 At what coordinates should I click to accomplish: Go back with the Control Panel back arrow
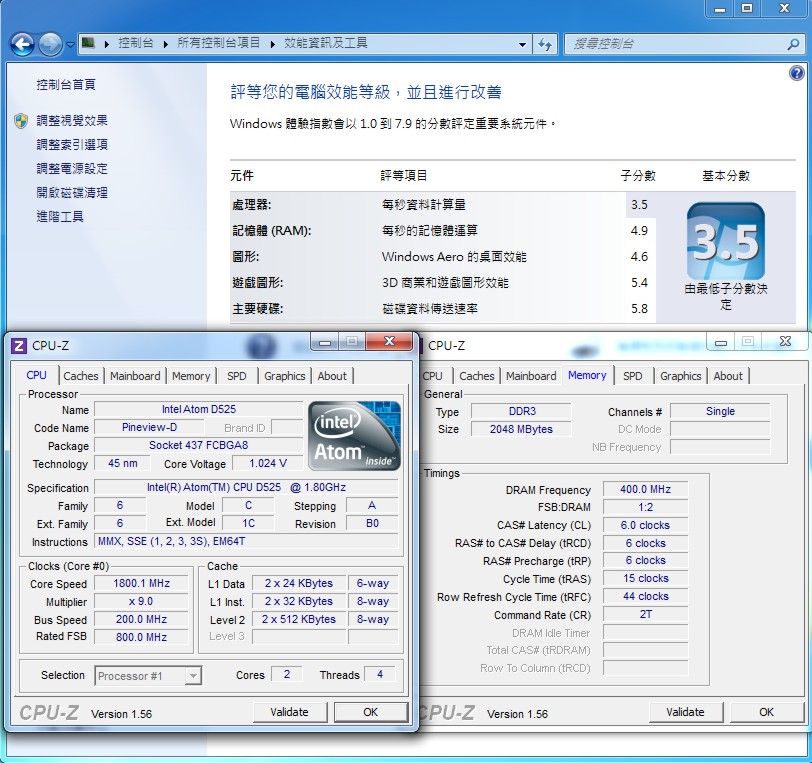click(x=22, y=44)
